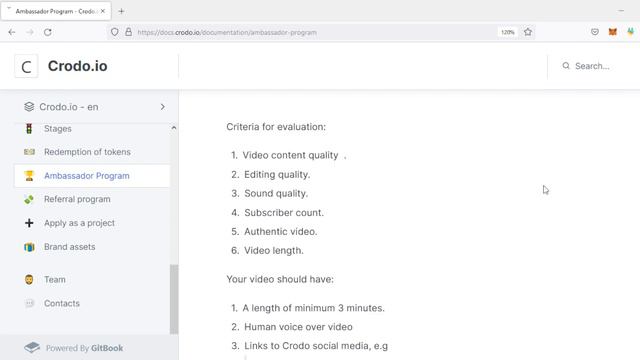Click the traffic light Stages icon
640x360 pixels.
pyautogui.click(x=29, y=129)
